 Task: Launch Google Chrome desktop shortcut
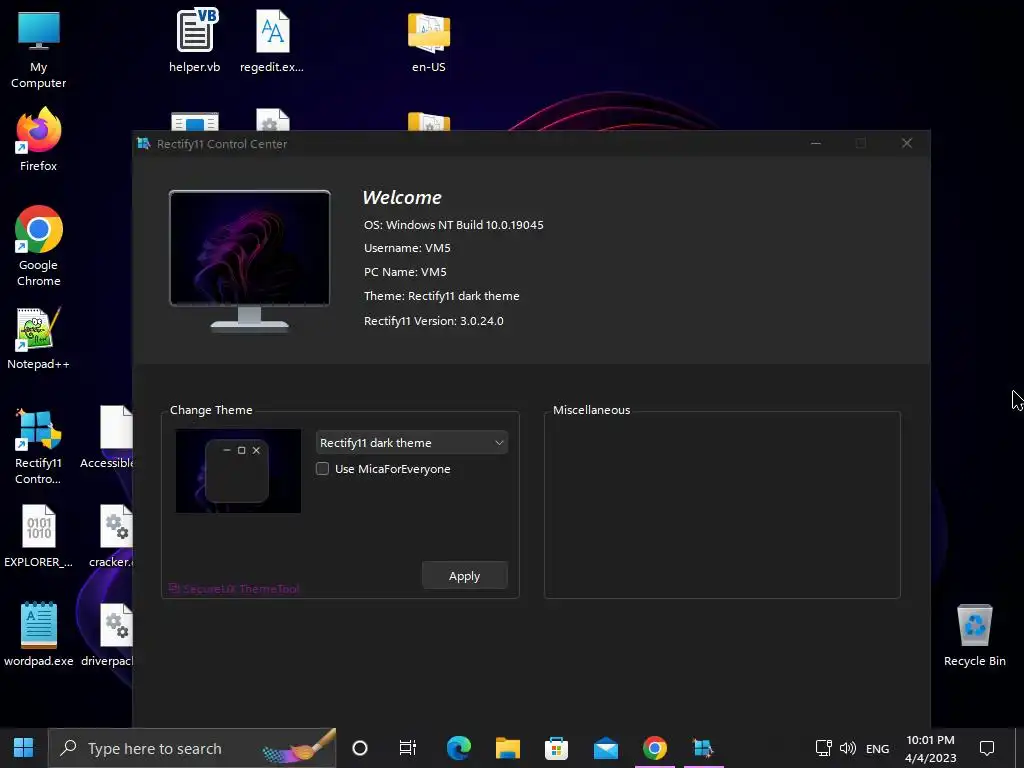(x=39, y=246)
